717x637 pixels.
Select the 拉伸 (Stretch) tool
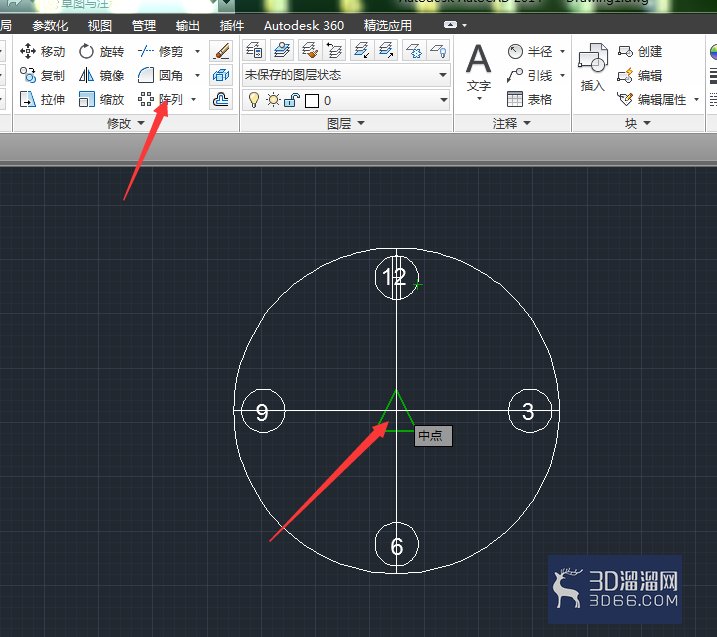pos(43,99)
